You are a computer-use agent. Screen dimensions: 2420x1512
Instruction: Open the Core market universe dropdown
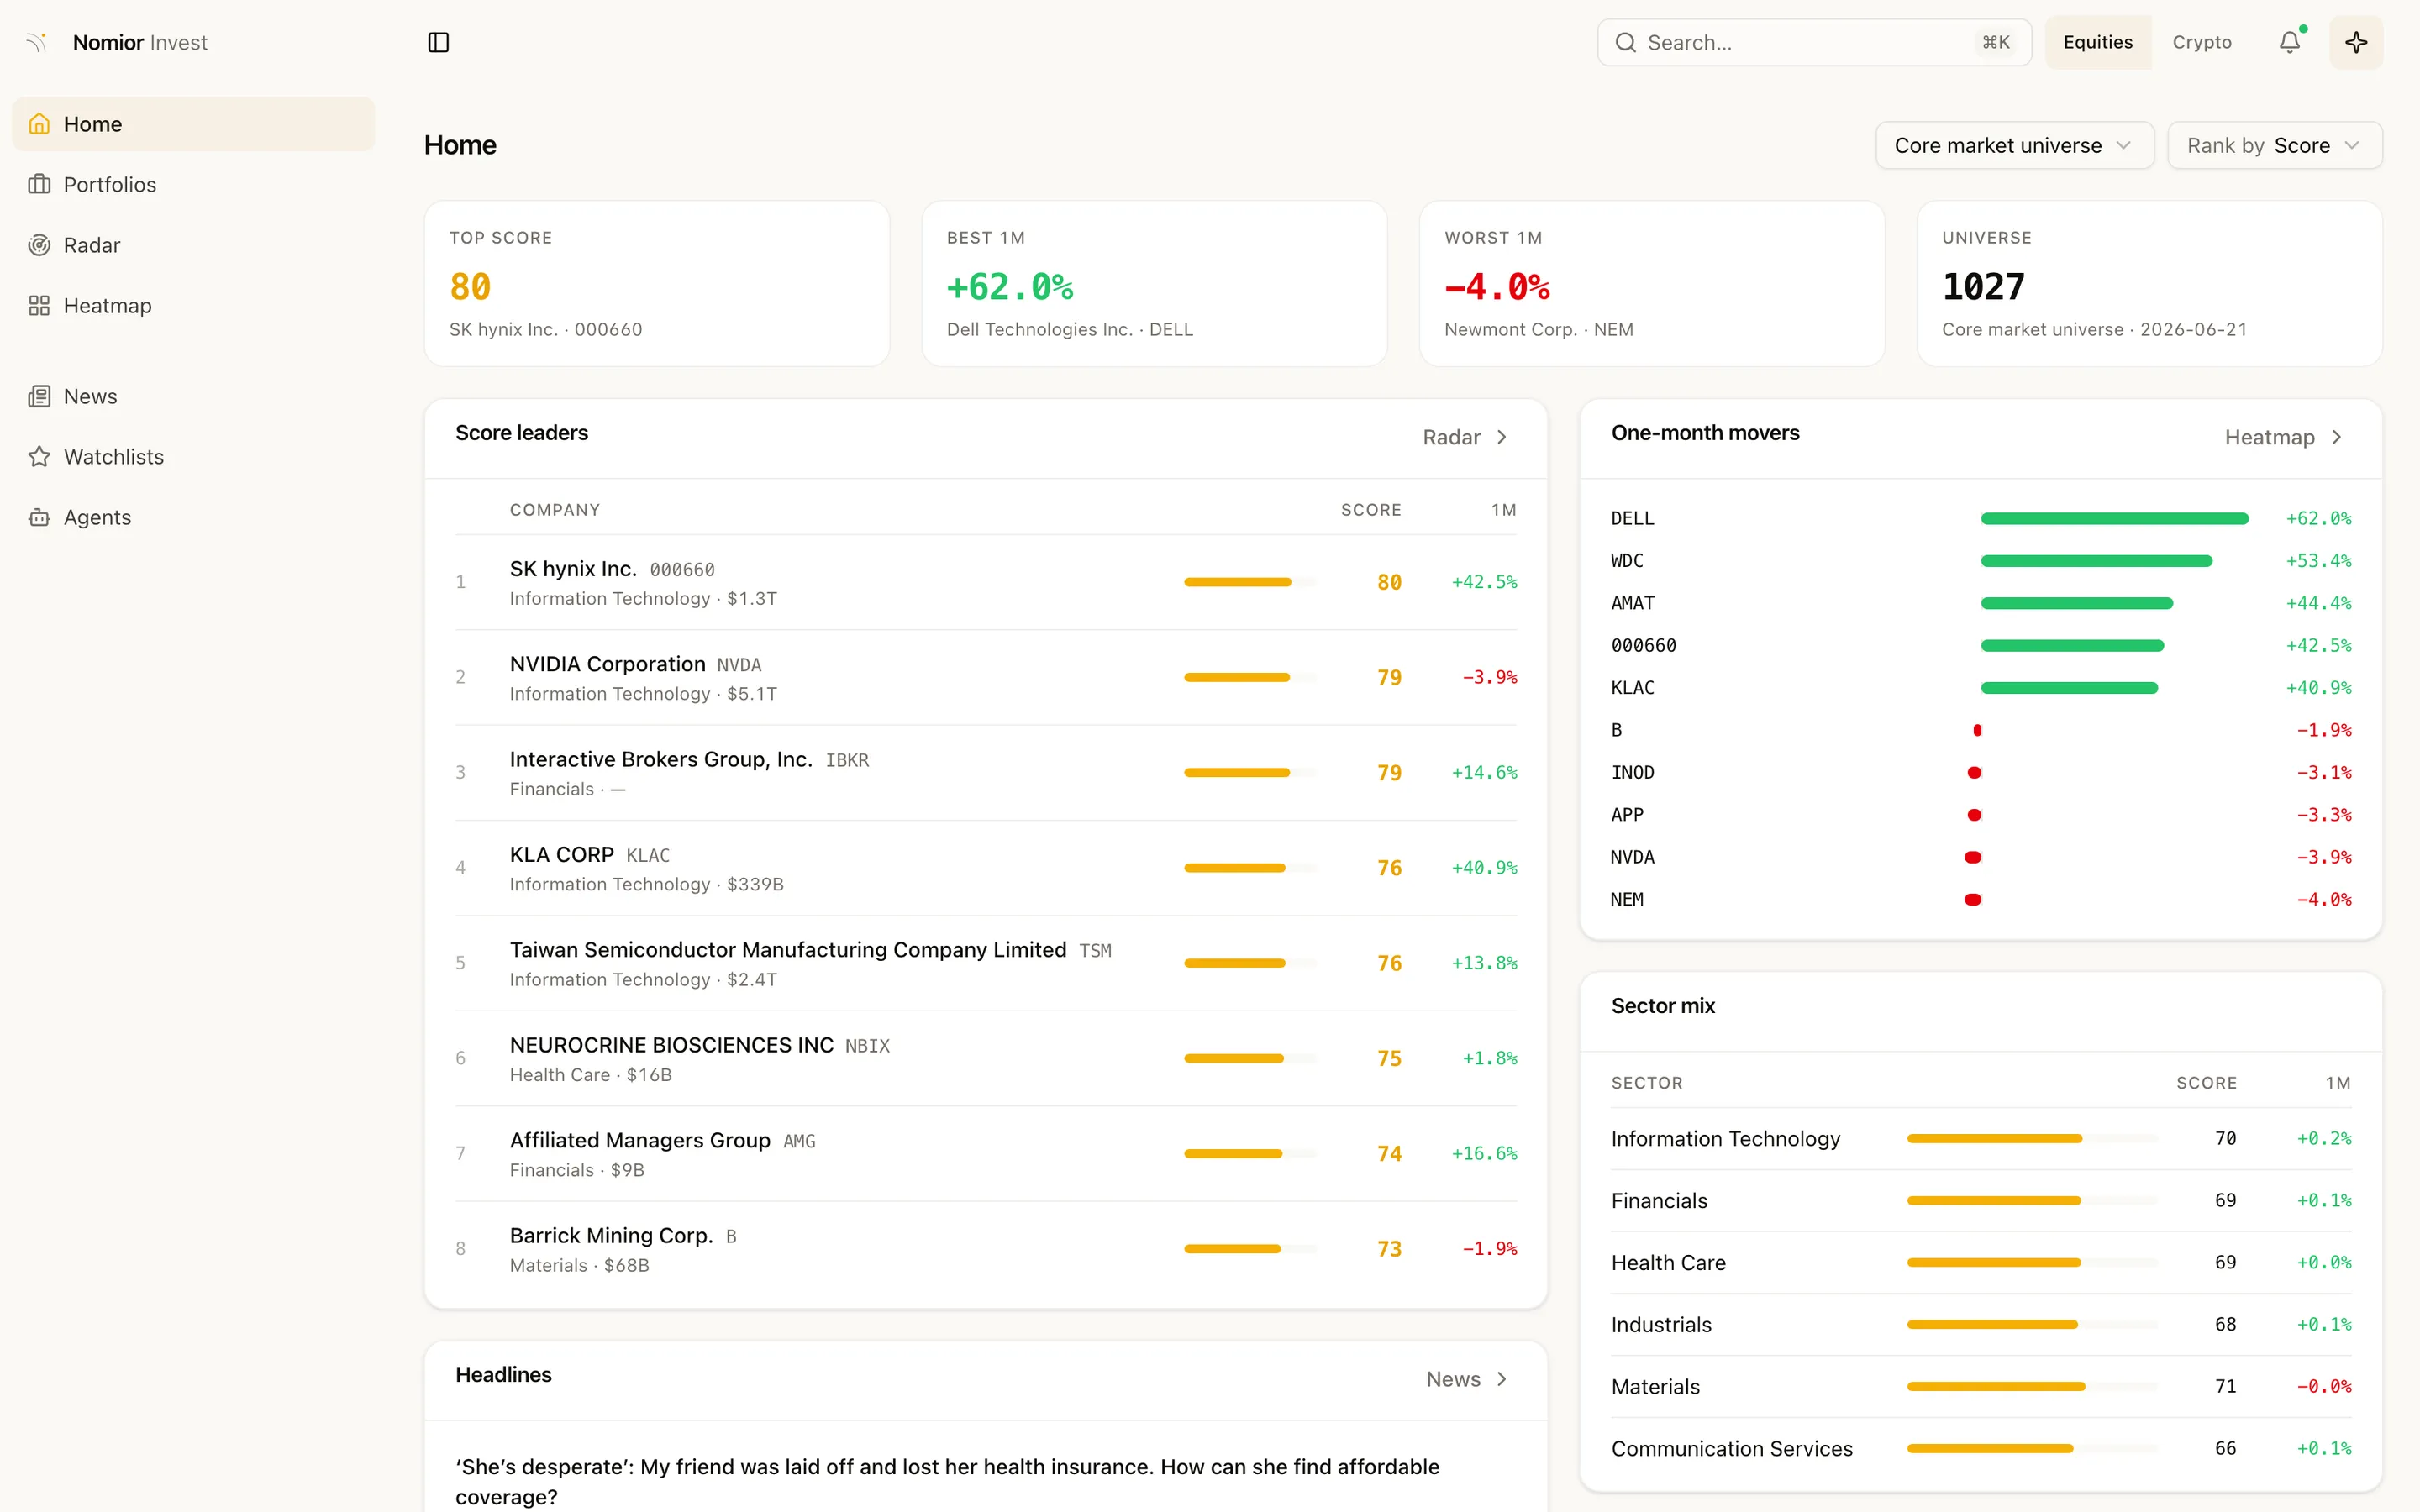coord(2014,145)
